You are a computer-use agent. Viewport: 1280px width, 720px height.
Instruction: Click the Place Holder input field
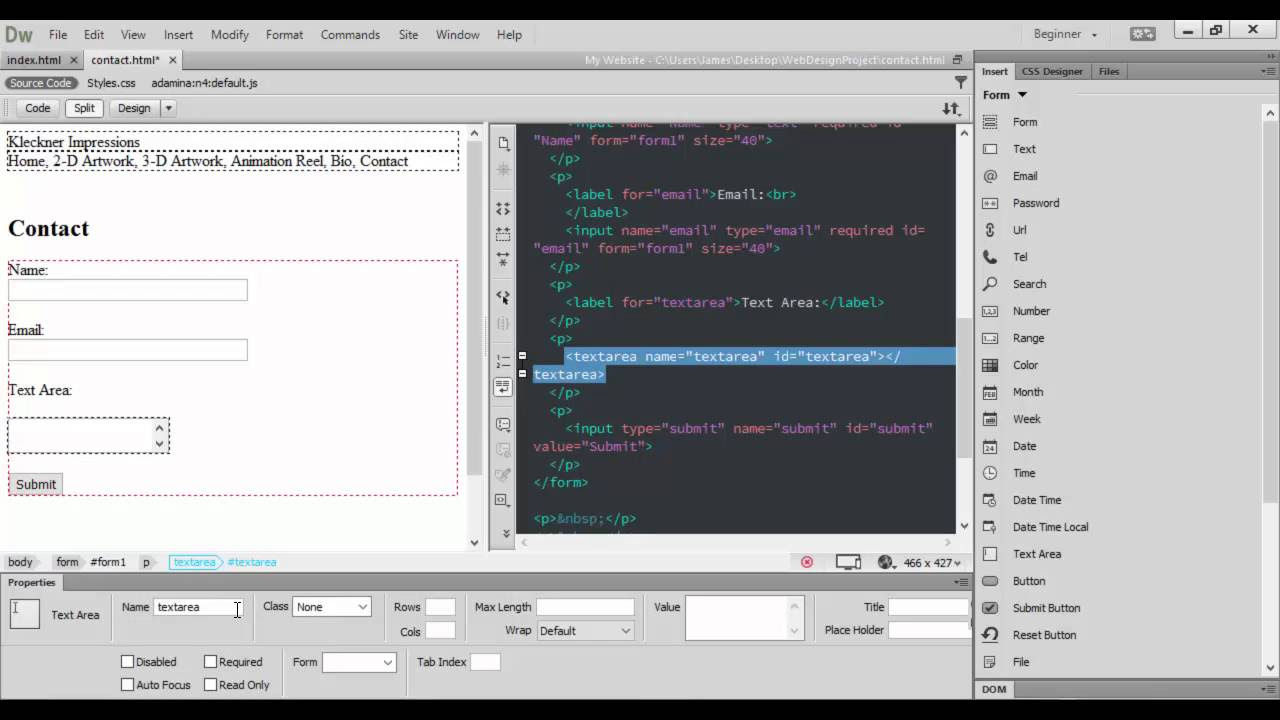pyautogui.click(x=928, y=630)
